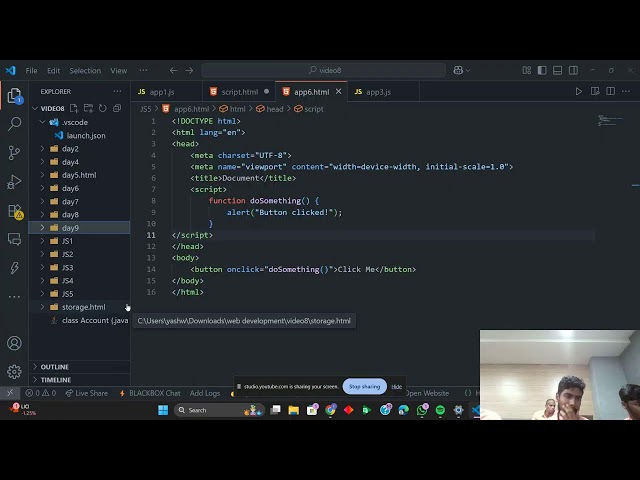The width and height of the screenshot is (640, 480).
Task: Go forward in navigation history
Action: [189, 71]
